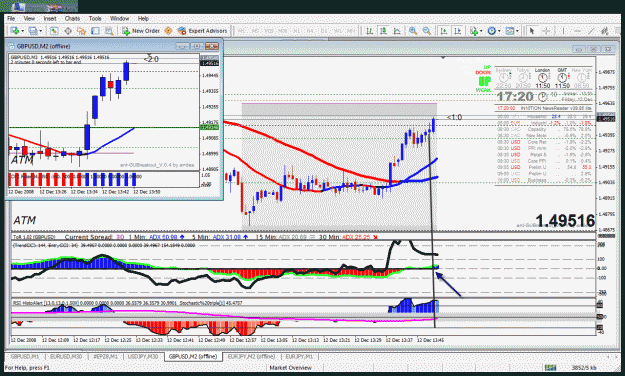Screen dimensions: 625x376
Task: Expand the Indicators dropdown arrow
Action: [x=481, y=31]
